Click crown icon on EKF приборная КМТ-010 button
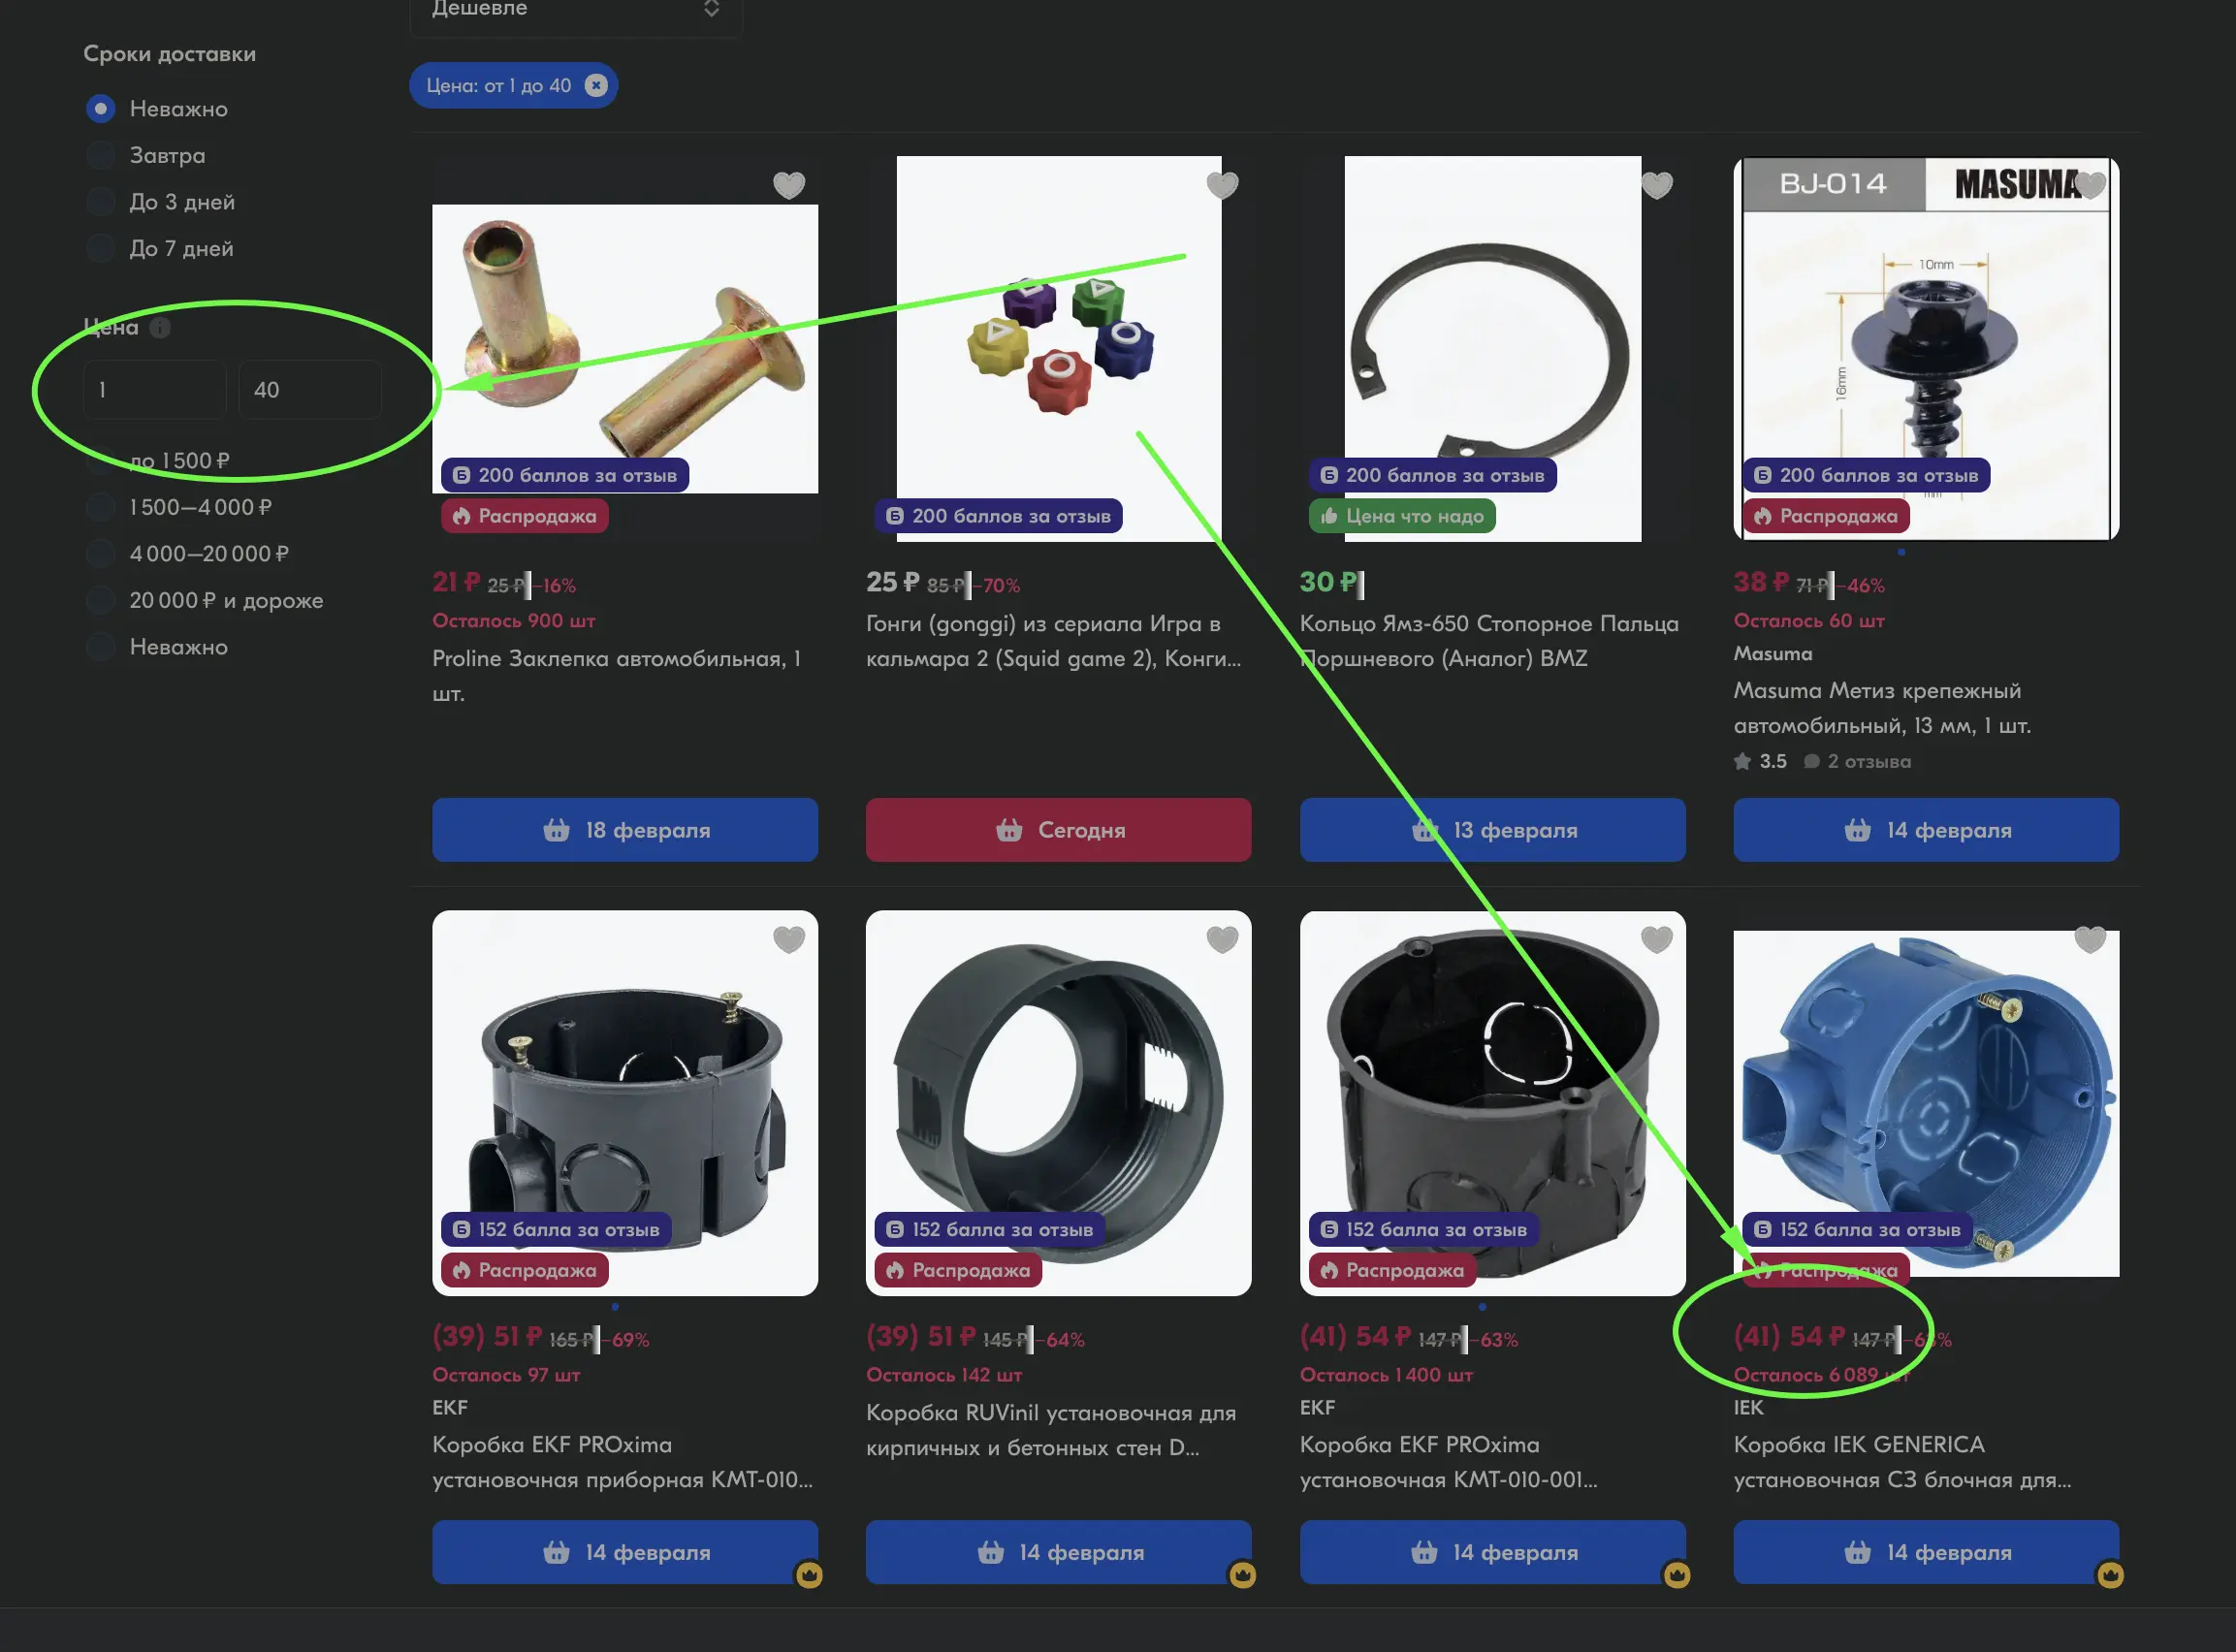The width and height of the screenshot is (2236, 1652). tap(809, 1575)
